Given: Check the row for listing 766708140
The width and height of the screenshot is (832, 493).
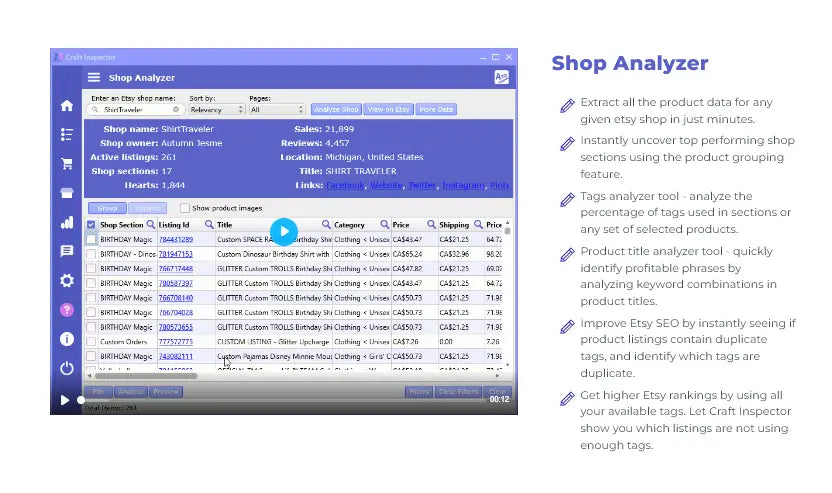Looking at the screenshot, I should 91,298.
